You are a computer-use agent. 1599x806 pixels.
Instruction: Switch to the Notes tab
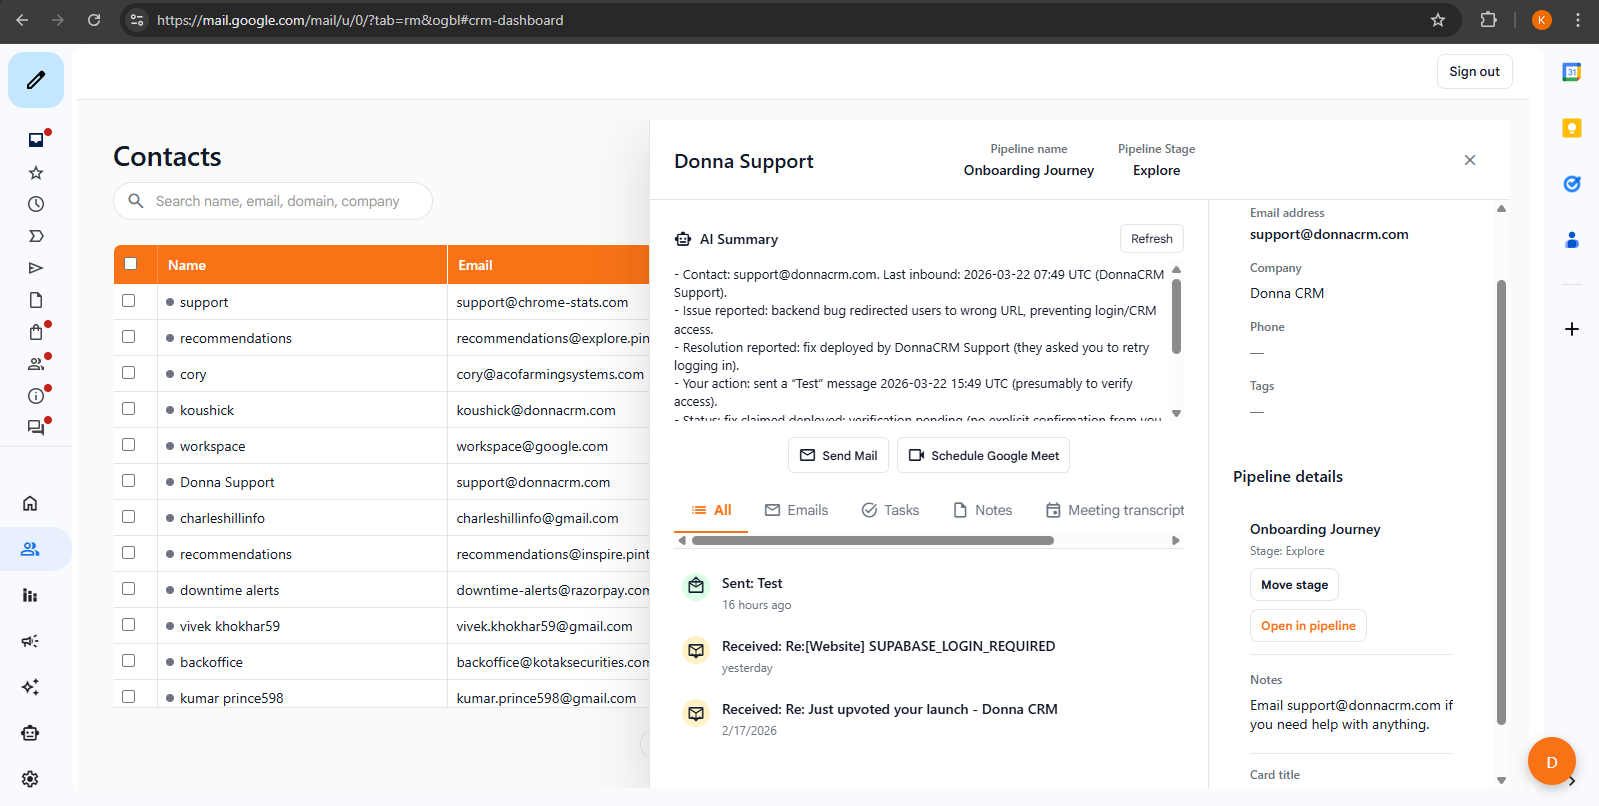982,510
